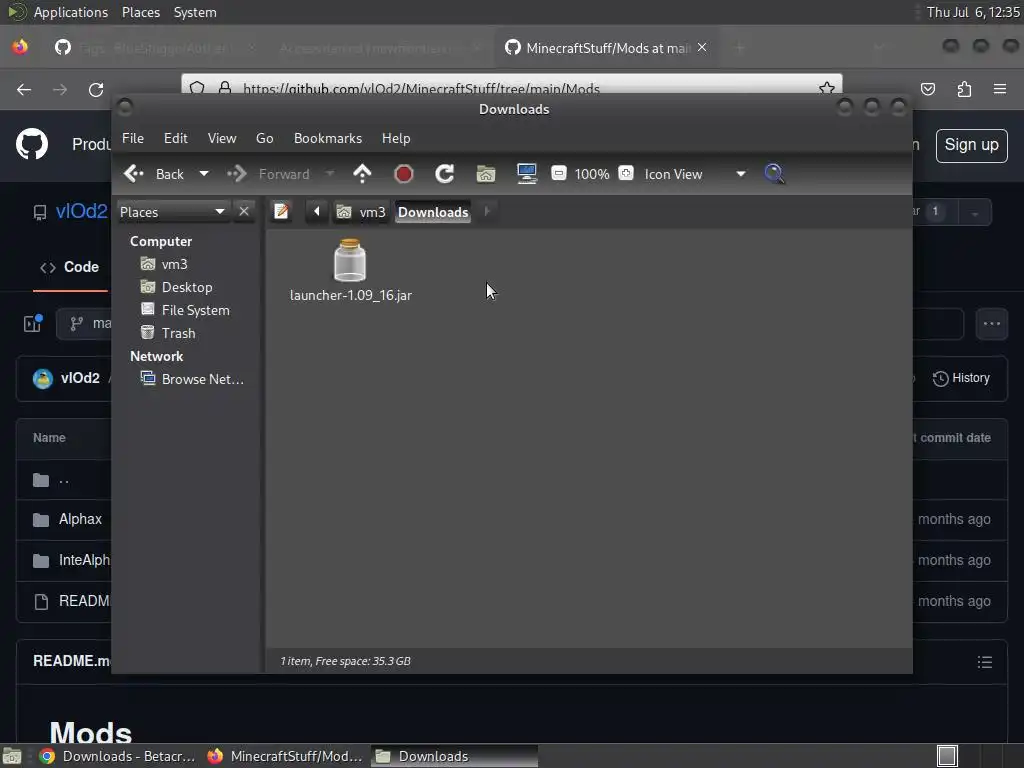Open the star list dropdown on GitHub
The image size is (1024, 768).
point(975,212)
